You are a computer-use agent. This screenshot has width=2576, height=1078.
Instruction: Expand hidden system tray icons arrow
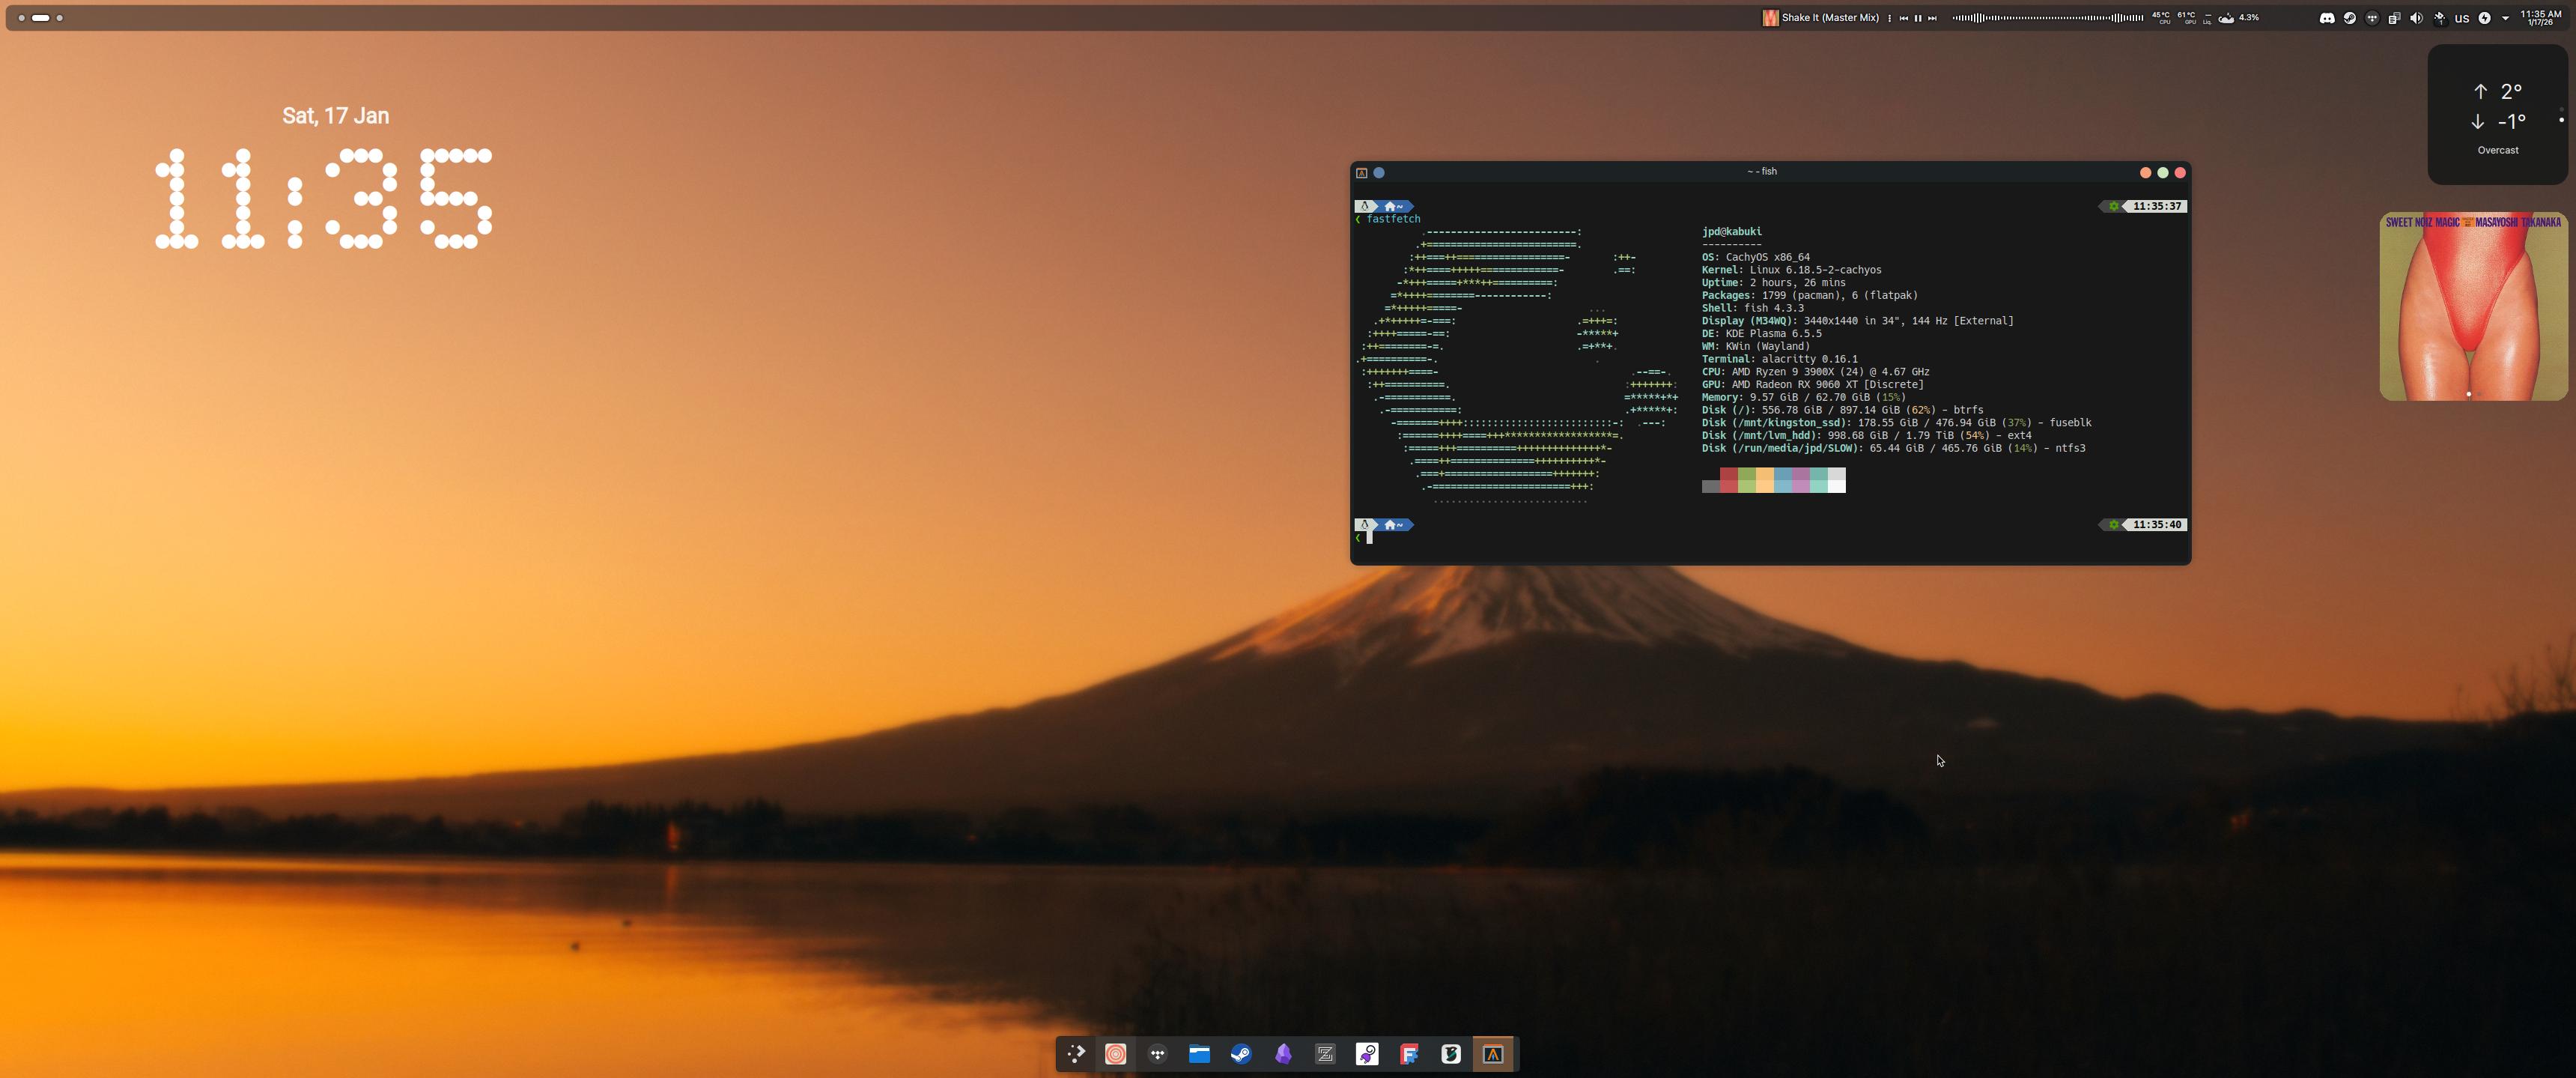point(2506,18)
